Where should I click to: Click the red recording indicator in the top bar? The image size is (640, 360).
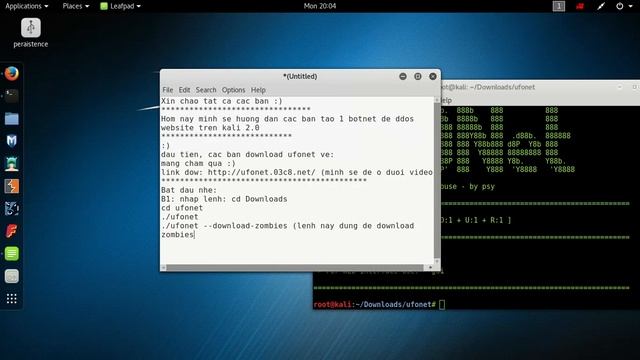[580, 6]
